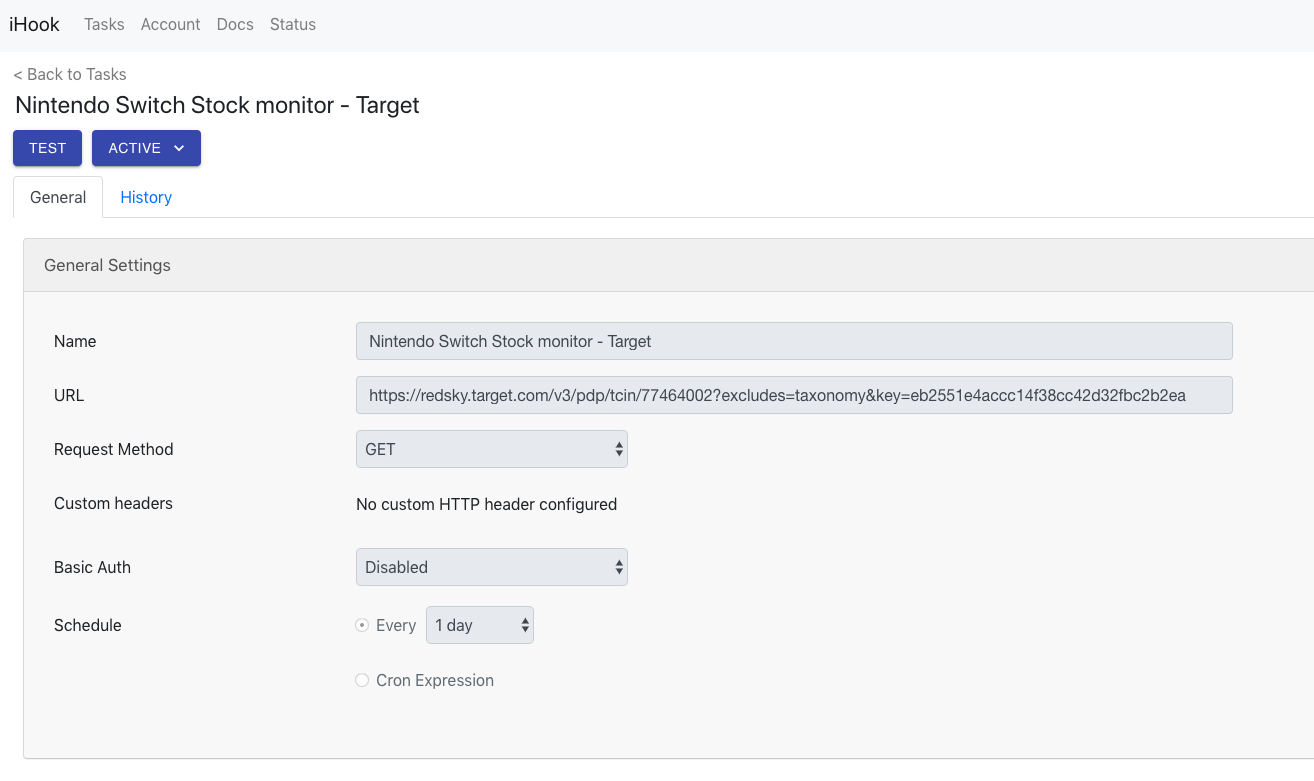Click the 'Custom headers' label
Screen dimensions: 1314x781
113,503
